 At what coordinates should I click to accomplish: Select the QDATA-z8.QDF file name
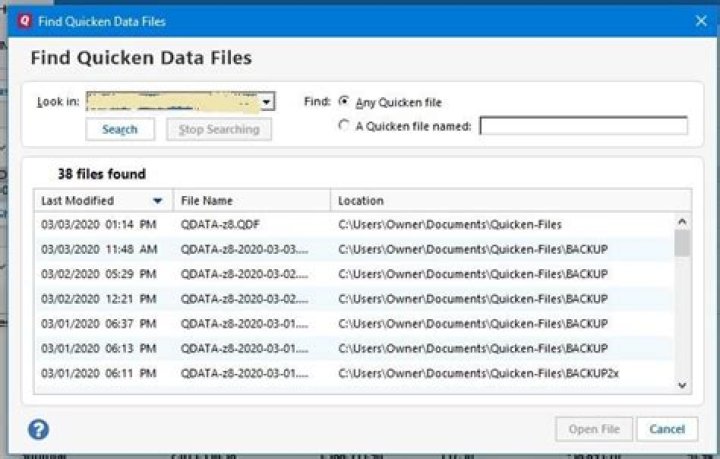pos(220,224)
